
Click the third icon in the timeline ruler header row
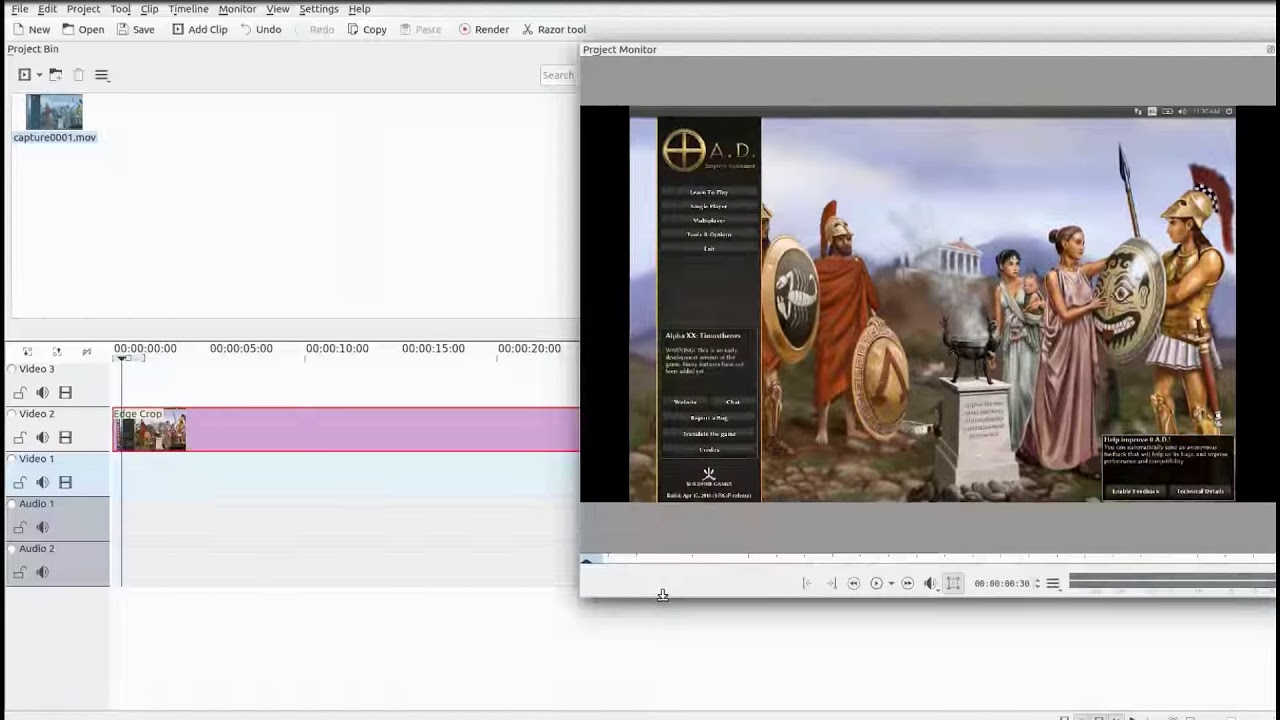click(x=87, y=351)
